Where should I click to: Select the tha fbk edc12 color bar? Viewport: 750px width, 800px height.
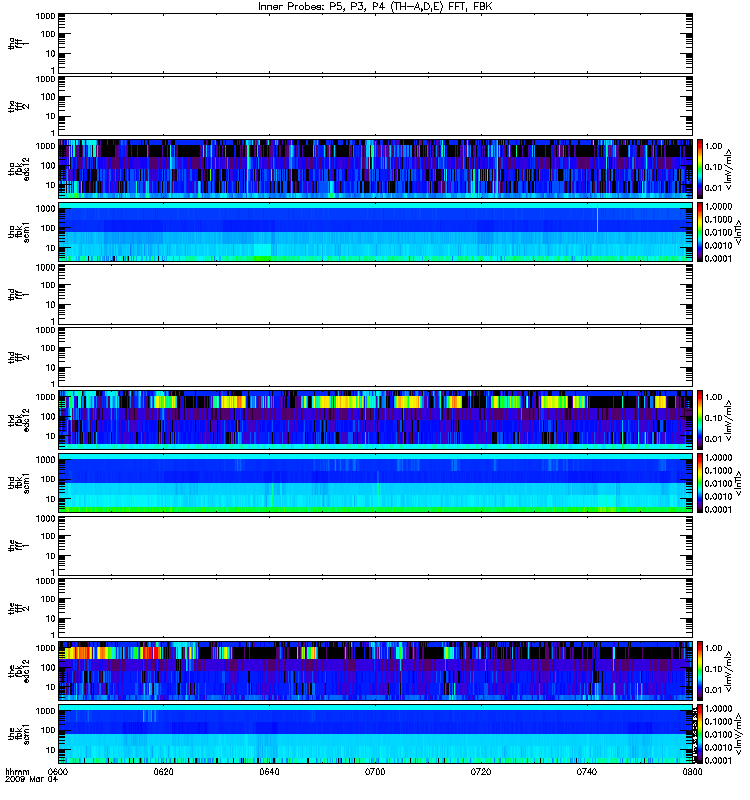tap(700, 169)
